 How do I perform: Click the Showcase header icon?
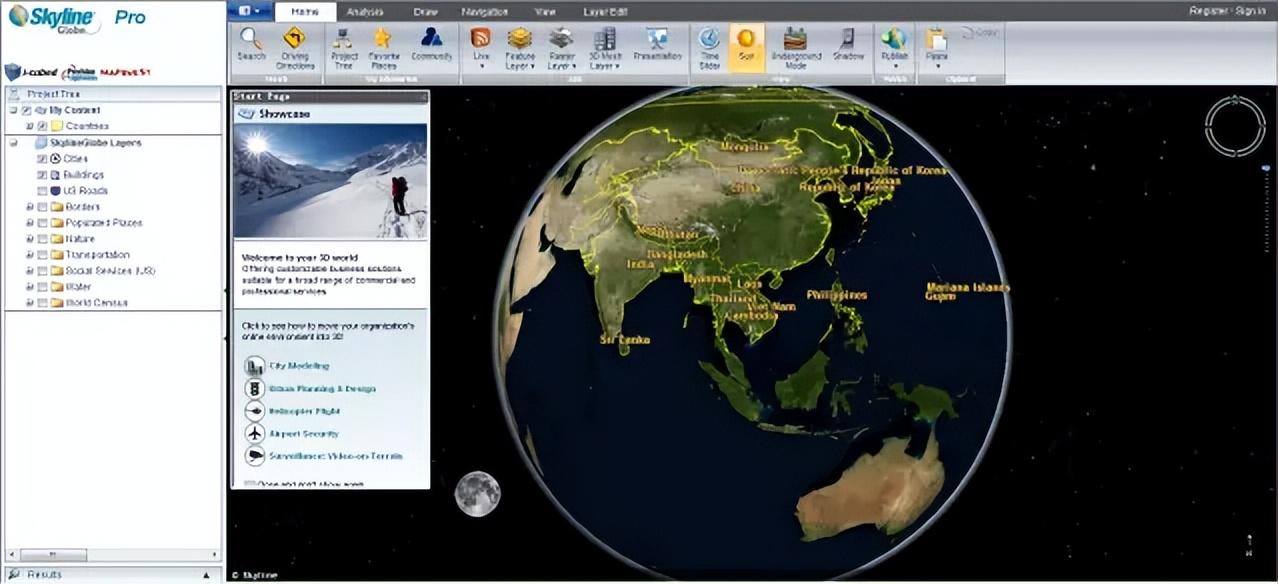[x=246, y=113]
